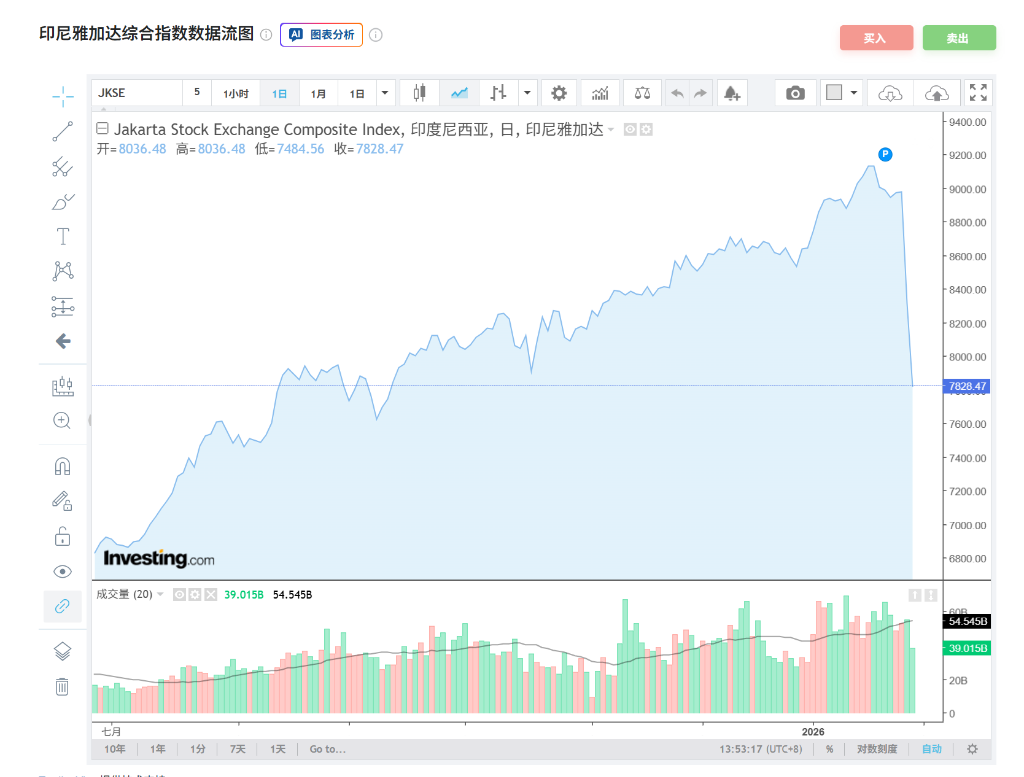This screenshot has height=777, width=1024.
Task: Select the 1年 time range
Action: click(x=158, y=749)
